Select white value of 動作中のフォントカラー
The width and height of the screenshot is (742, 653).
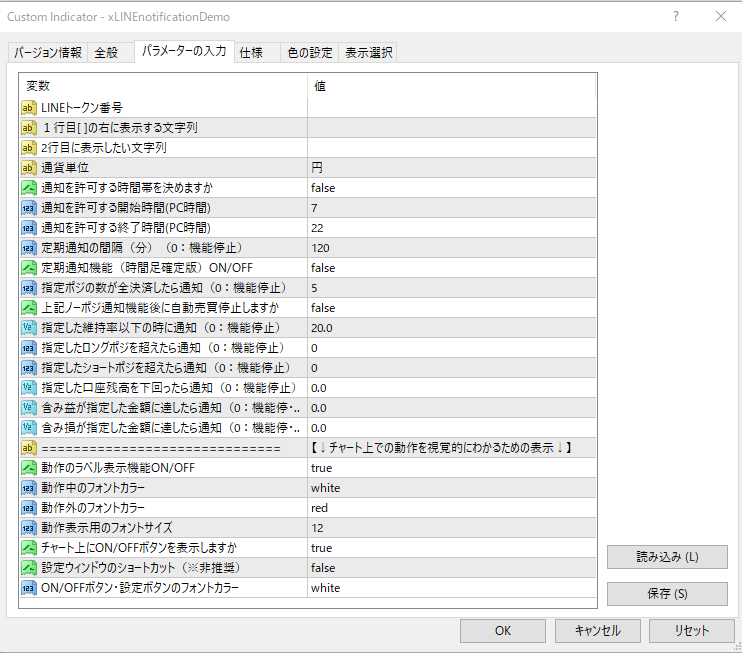coord(452,488)
